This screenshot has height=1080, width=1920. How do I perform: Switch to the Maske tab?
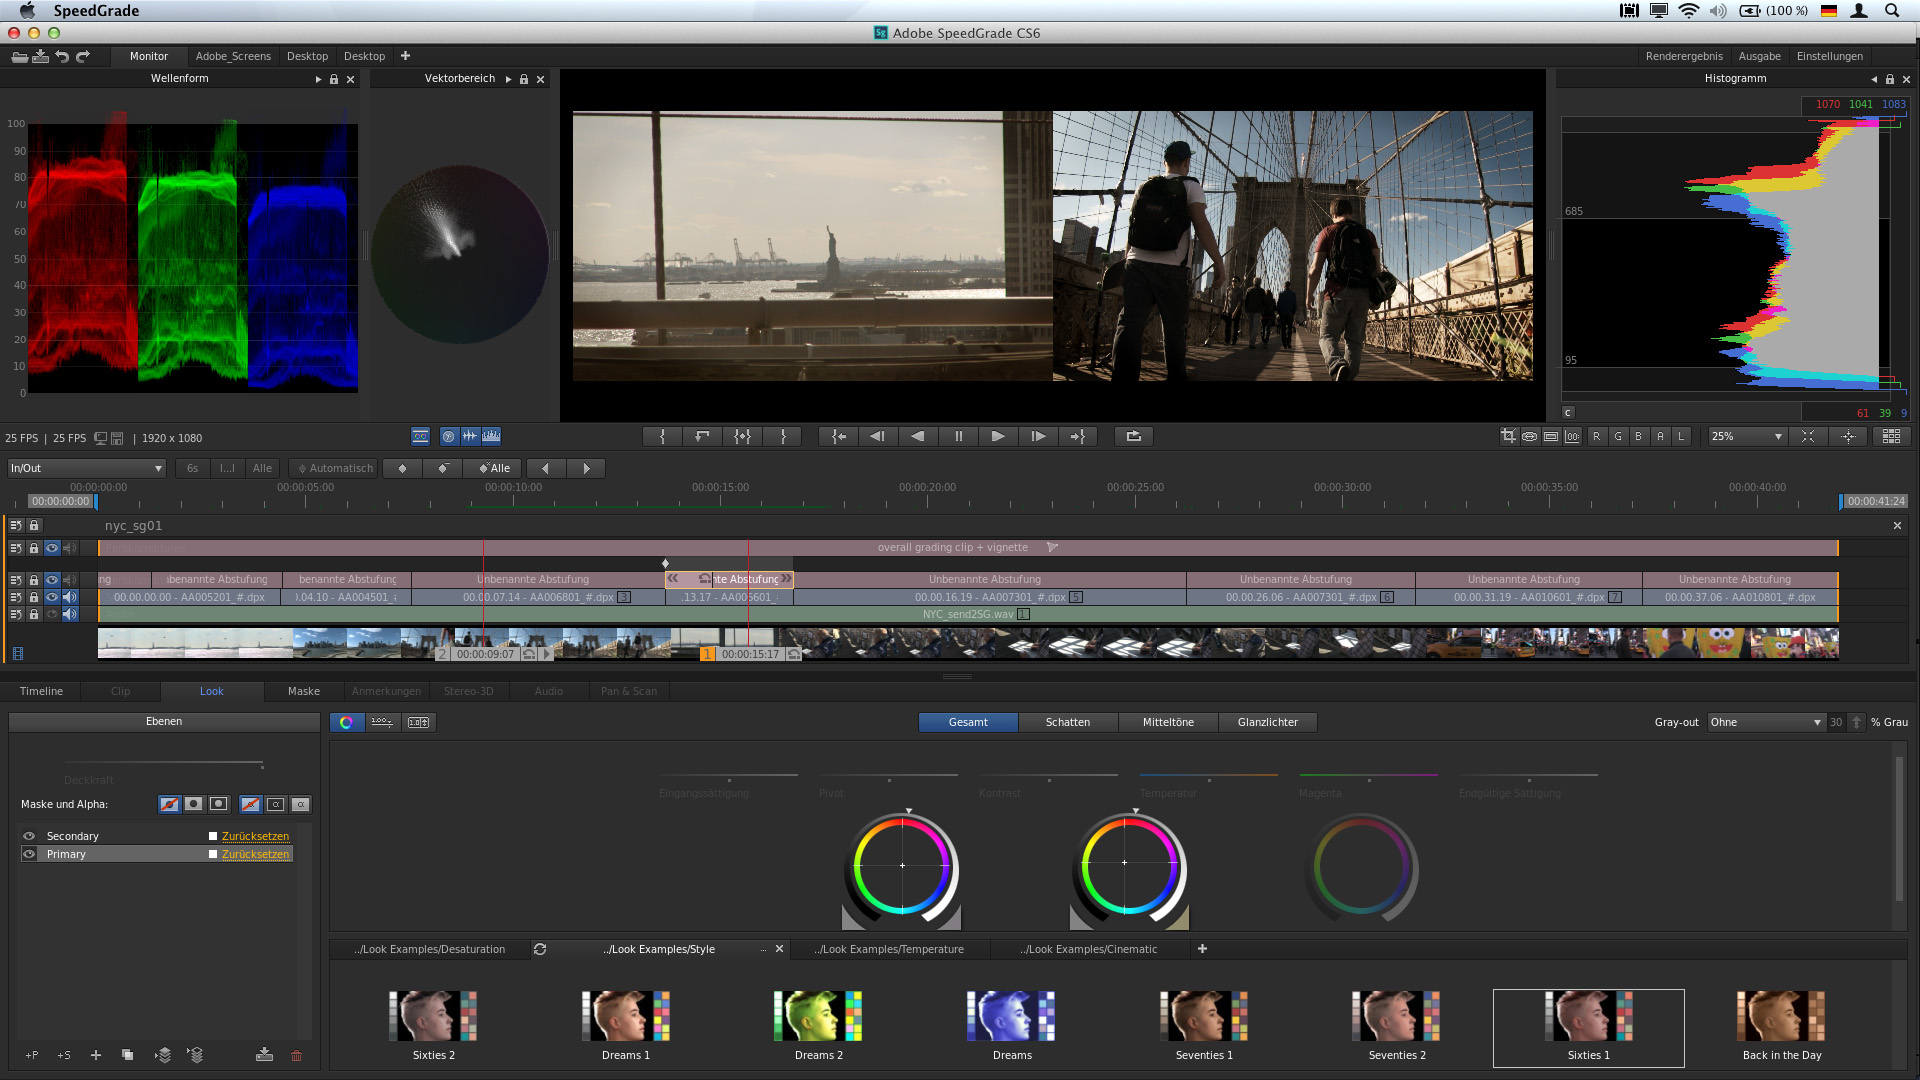[x=304, y=691]
